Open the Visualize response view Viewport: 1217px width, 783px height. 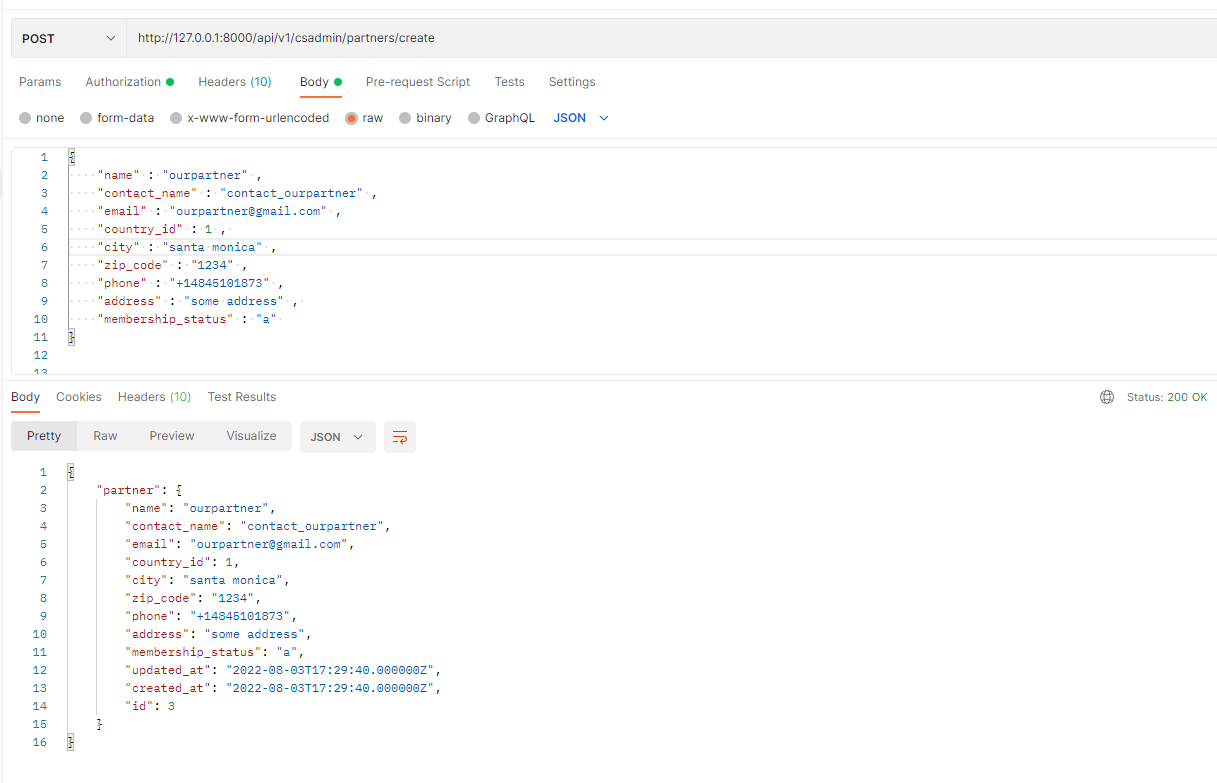251,436
